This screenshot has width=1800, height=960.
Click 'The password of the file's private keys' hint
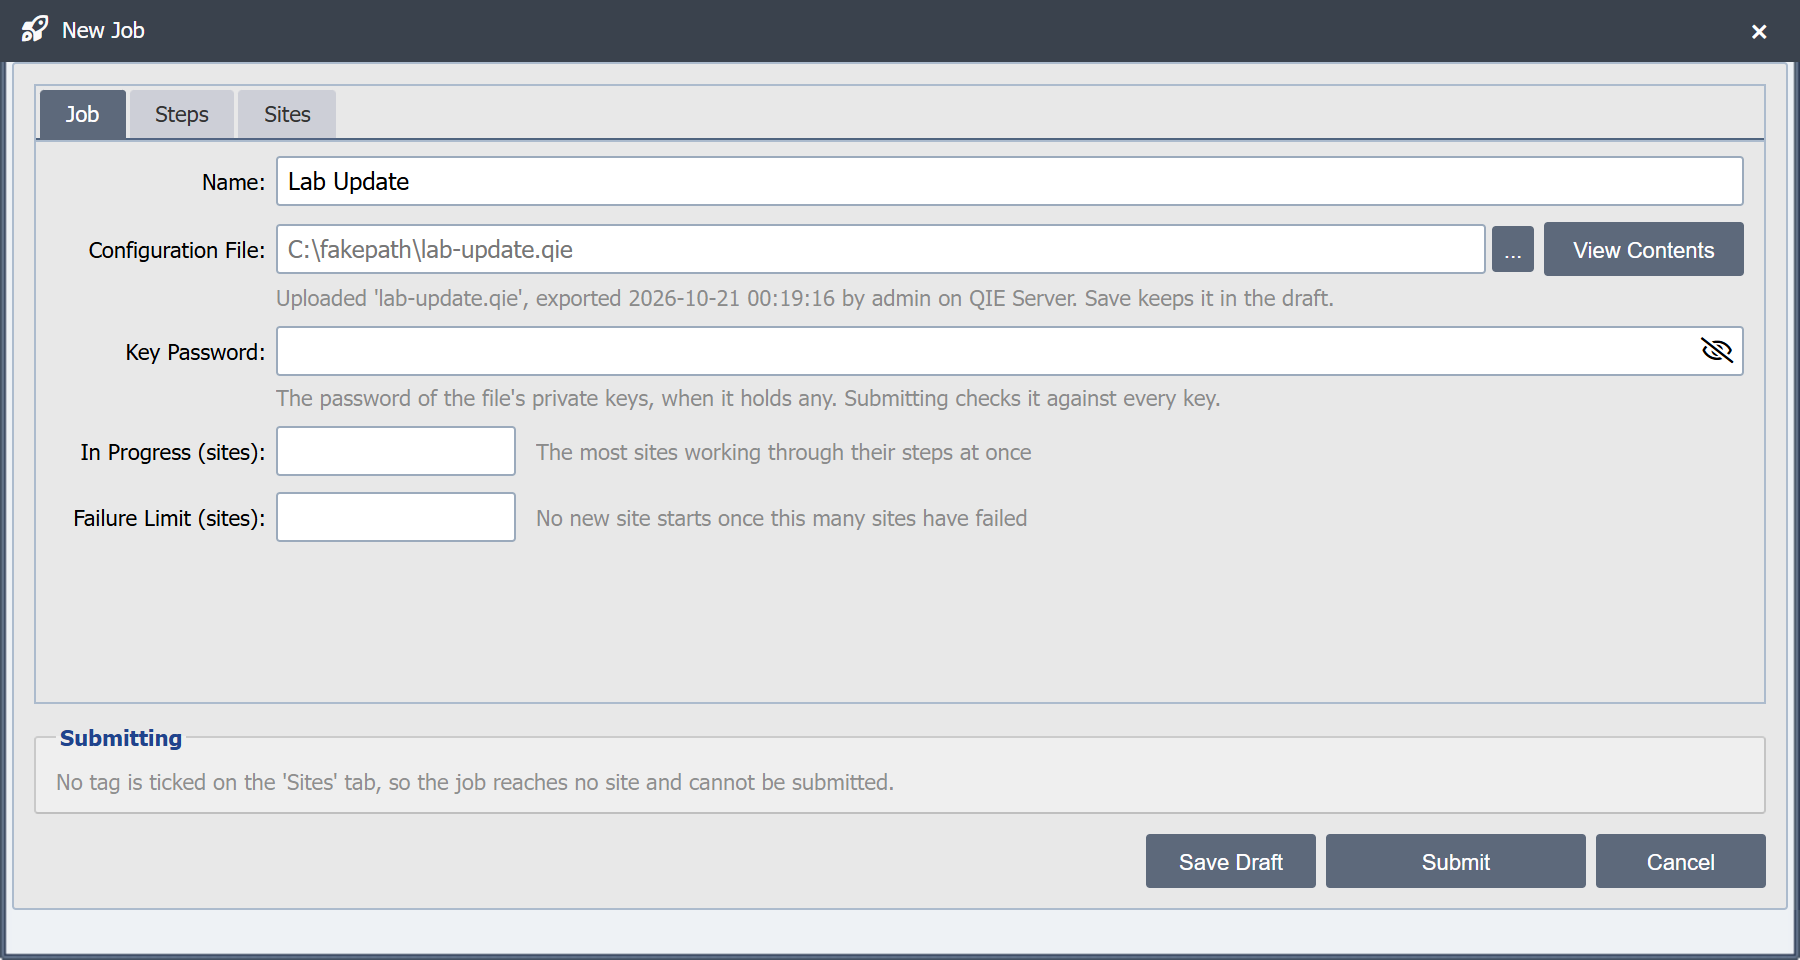point(748,398)
